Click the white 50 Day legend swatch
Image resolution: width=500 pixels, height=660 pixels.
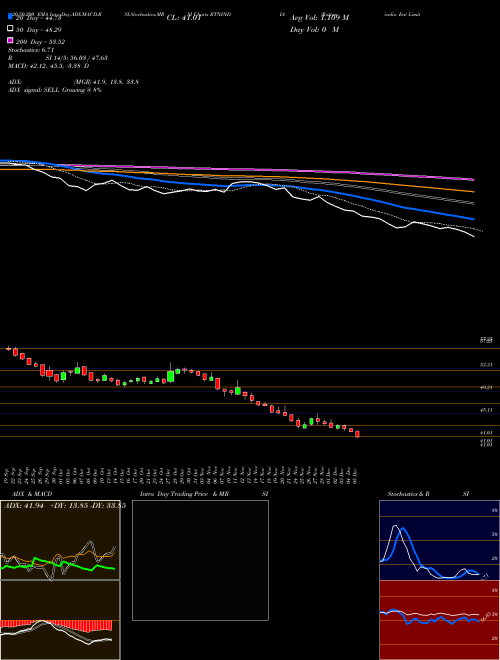point(10,29)
